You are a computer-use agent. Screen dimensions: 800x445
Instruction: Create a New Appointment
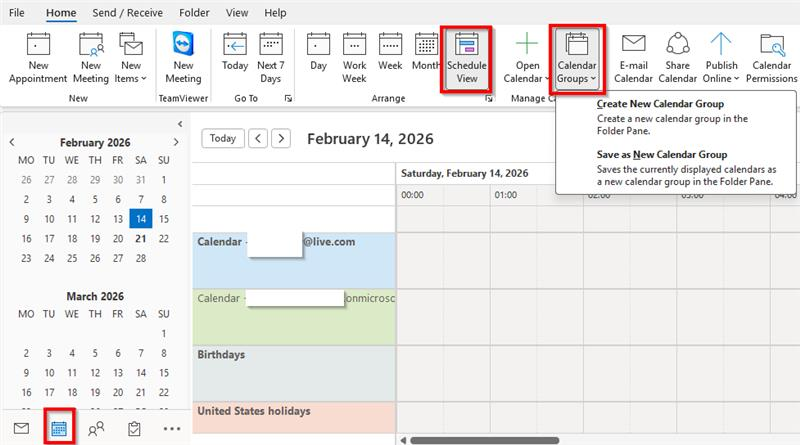[x=38, y=57]
